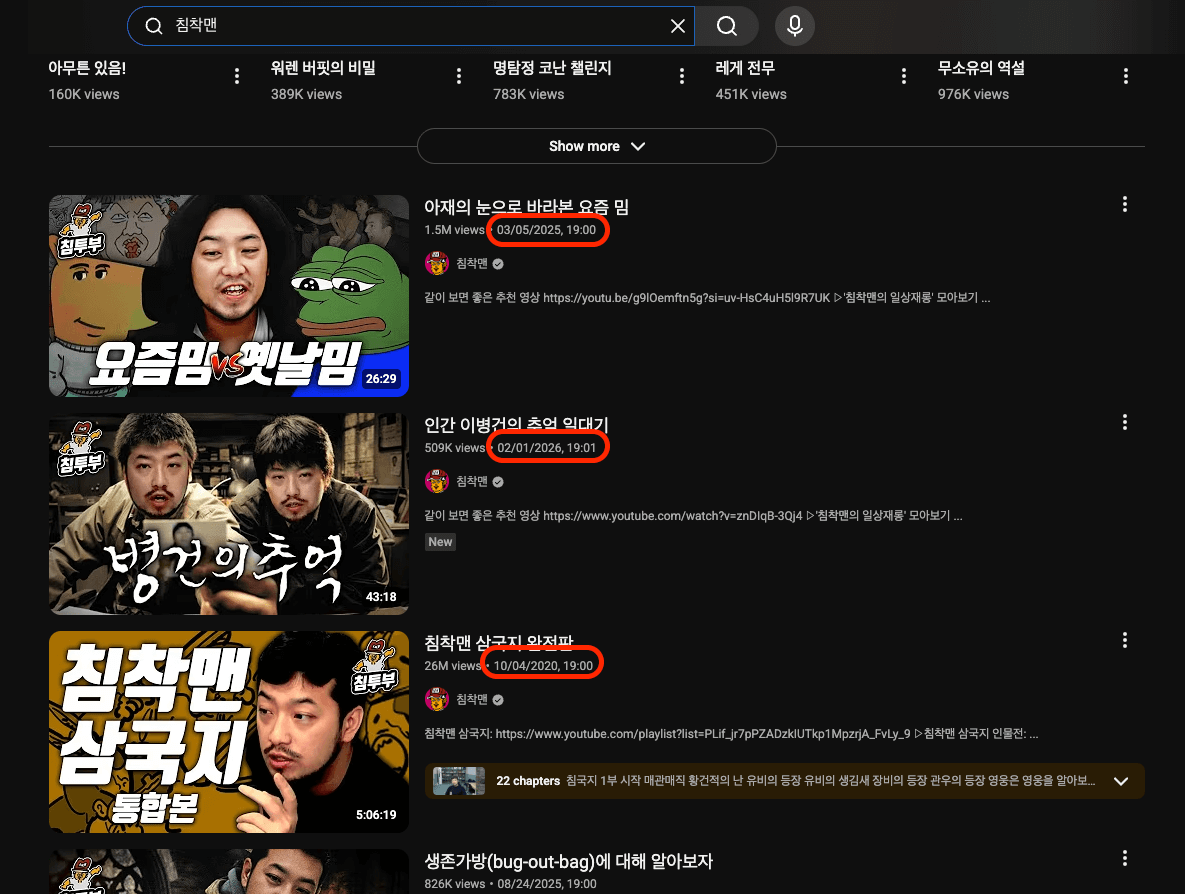Open more actions for 침착맨 삼국지 완전판
1185x894 pixels.
point(1125,640)
